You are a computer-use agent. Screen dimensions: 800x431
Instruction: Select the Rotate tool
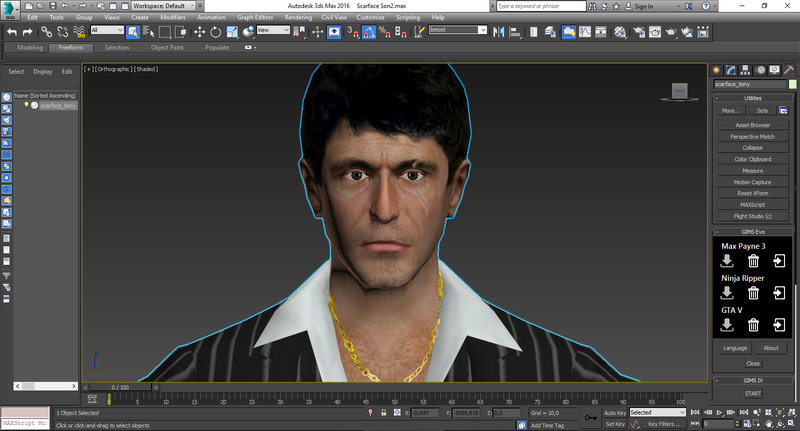click(216, 32)
